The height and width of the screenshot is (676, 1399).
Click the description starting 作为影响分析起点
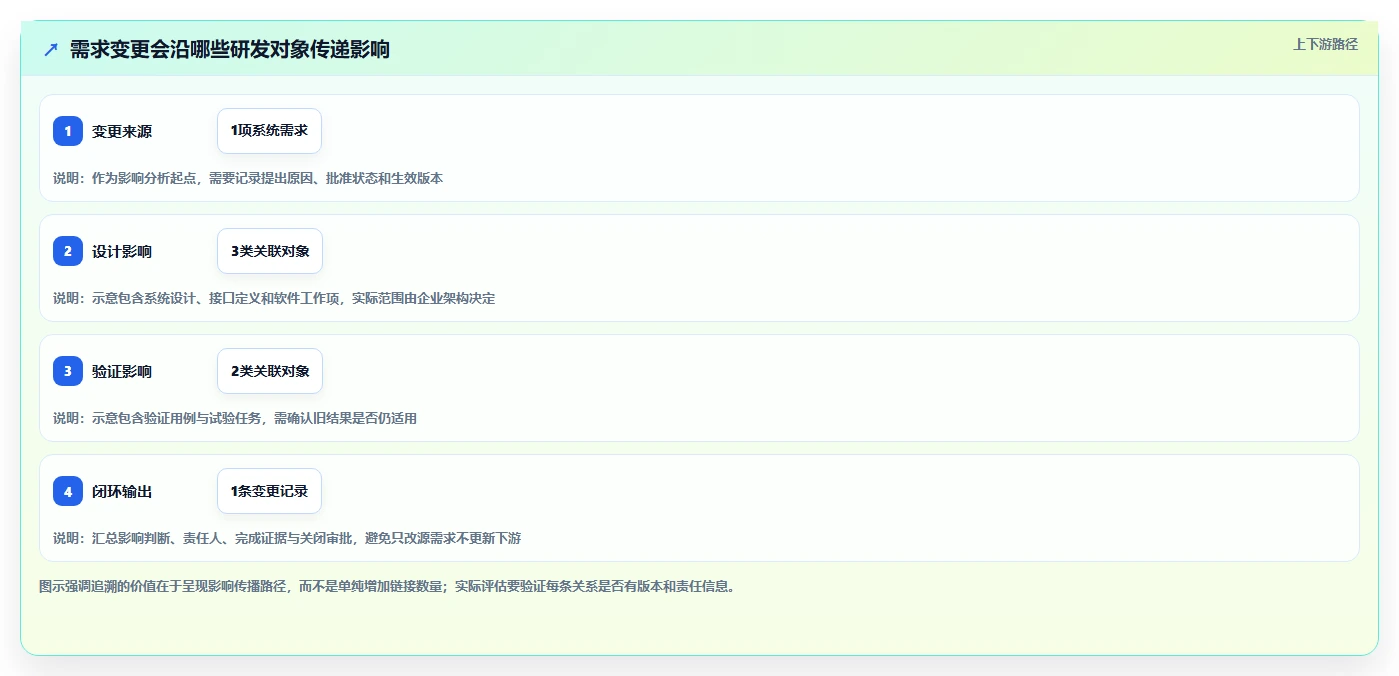[248, 178]
